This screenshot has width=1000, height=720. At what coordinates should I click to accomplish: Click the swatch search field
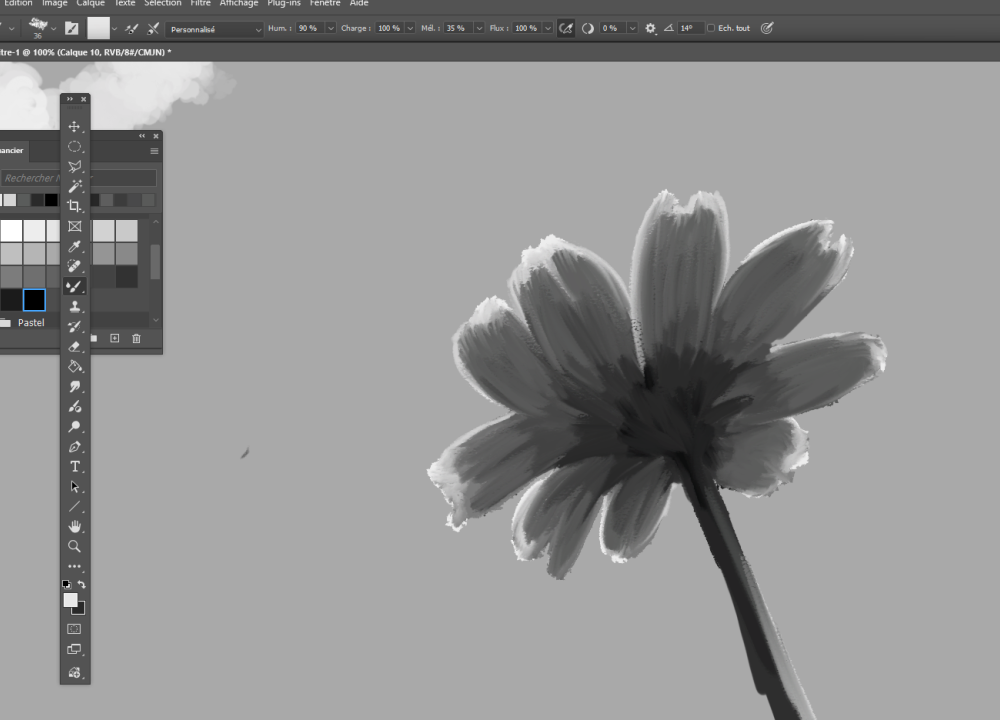click(x=78, y=178)
